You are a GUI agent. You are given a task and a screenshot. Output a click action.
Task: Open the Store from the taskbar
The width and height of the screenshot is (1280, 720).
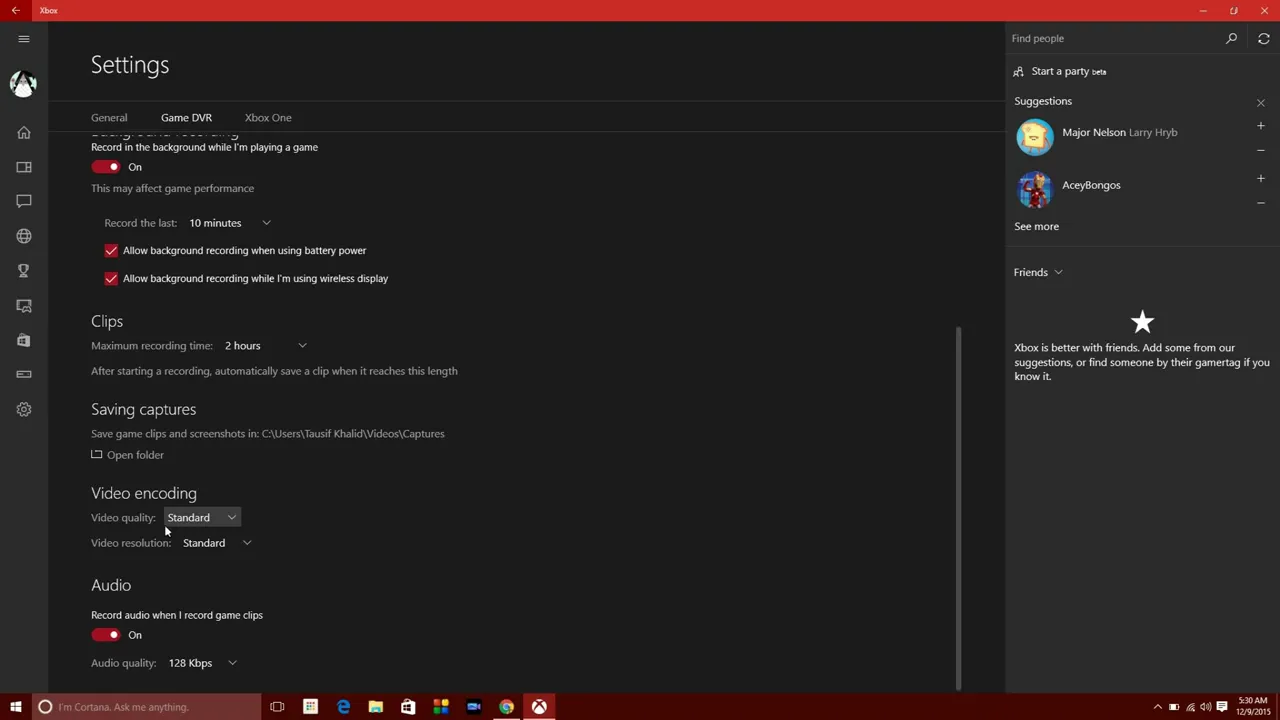pyautogui.click(x=408, y=707)
